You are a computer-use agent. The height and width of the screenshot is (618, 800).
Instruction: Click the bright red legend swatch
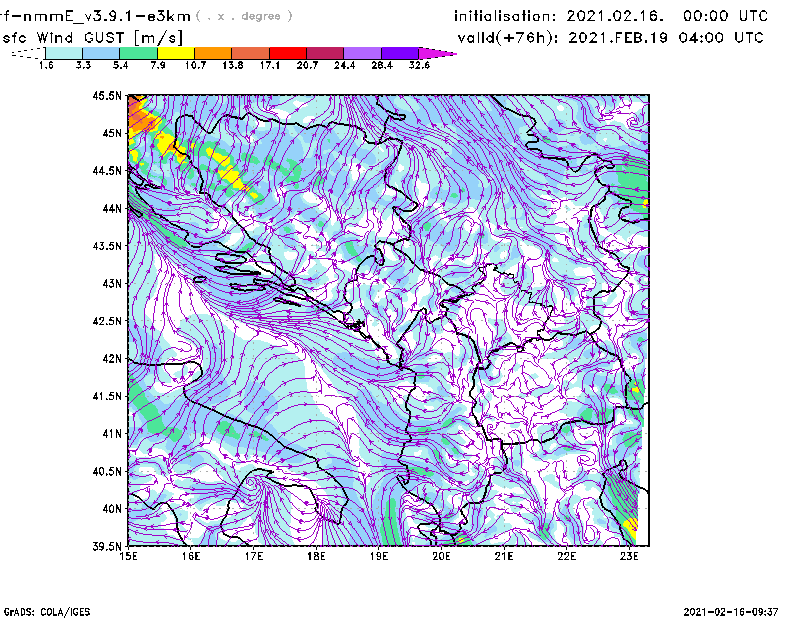[288, 53]
